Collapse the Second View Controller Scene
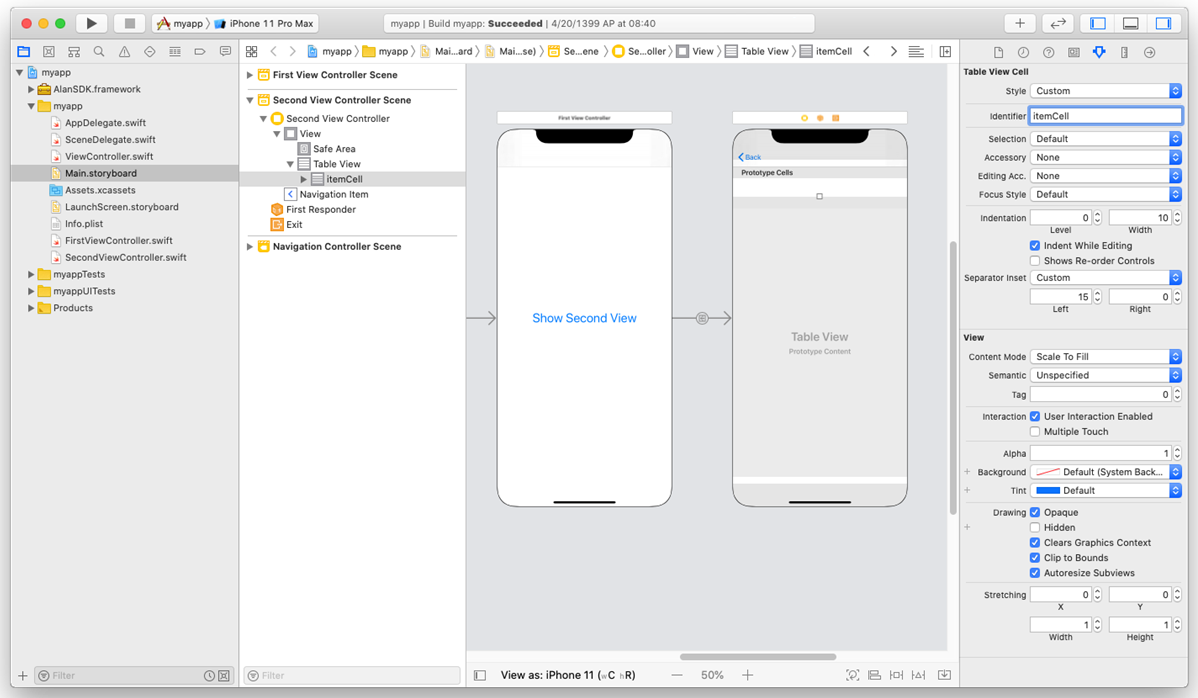 point(249,99)
